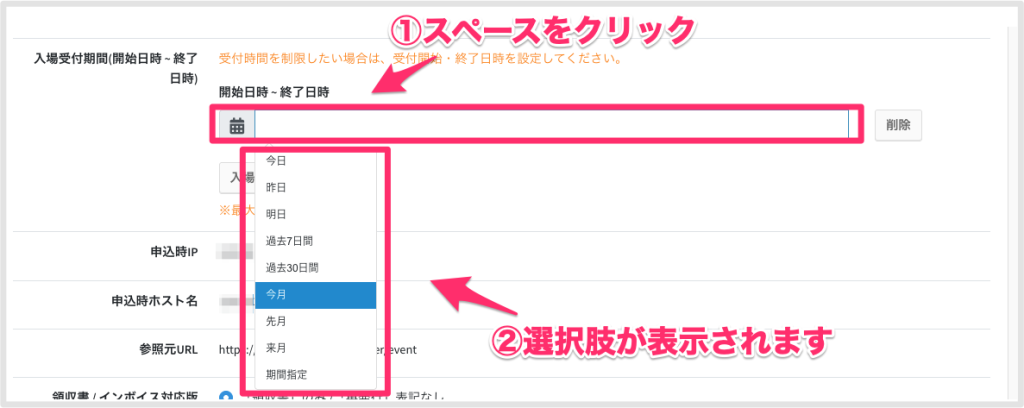This screenshot has width=1024, height=408.
Task: Click the 入場受付期間 field label
Action: pos(116,68)
